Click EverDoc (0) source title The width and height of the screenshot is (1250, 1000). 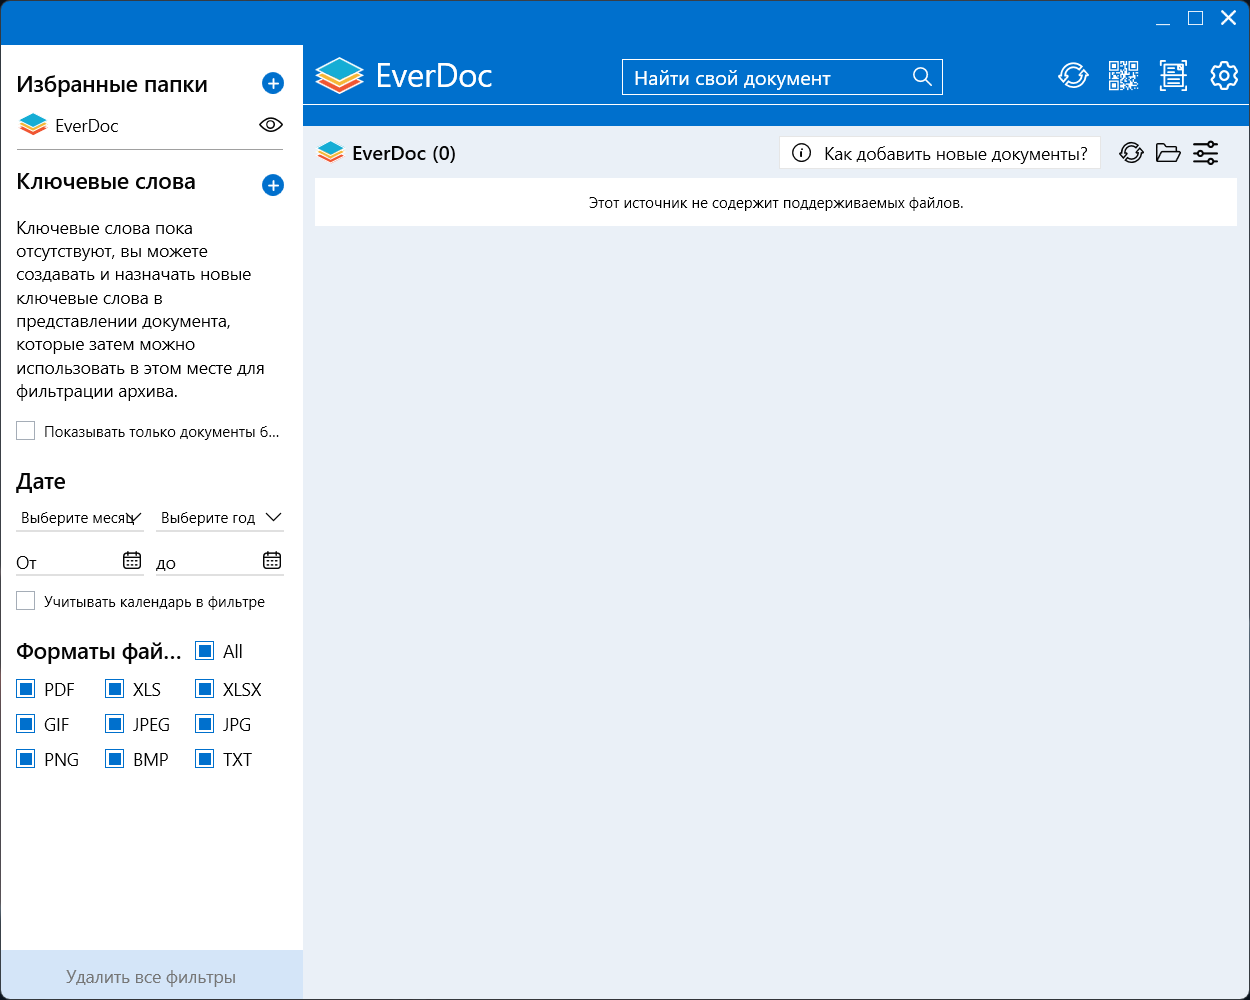pos(404,153)
